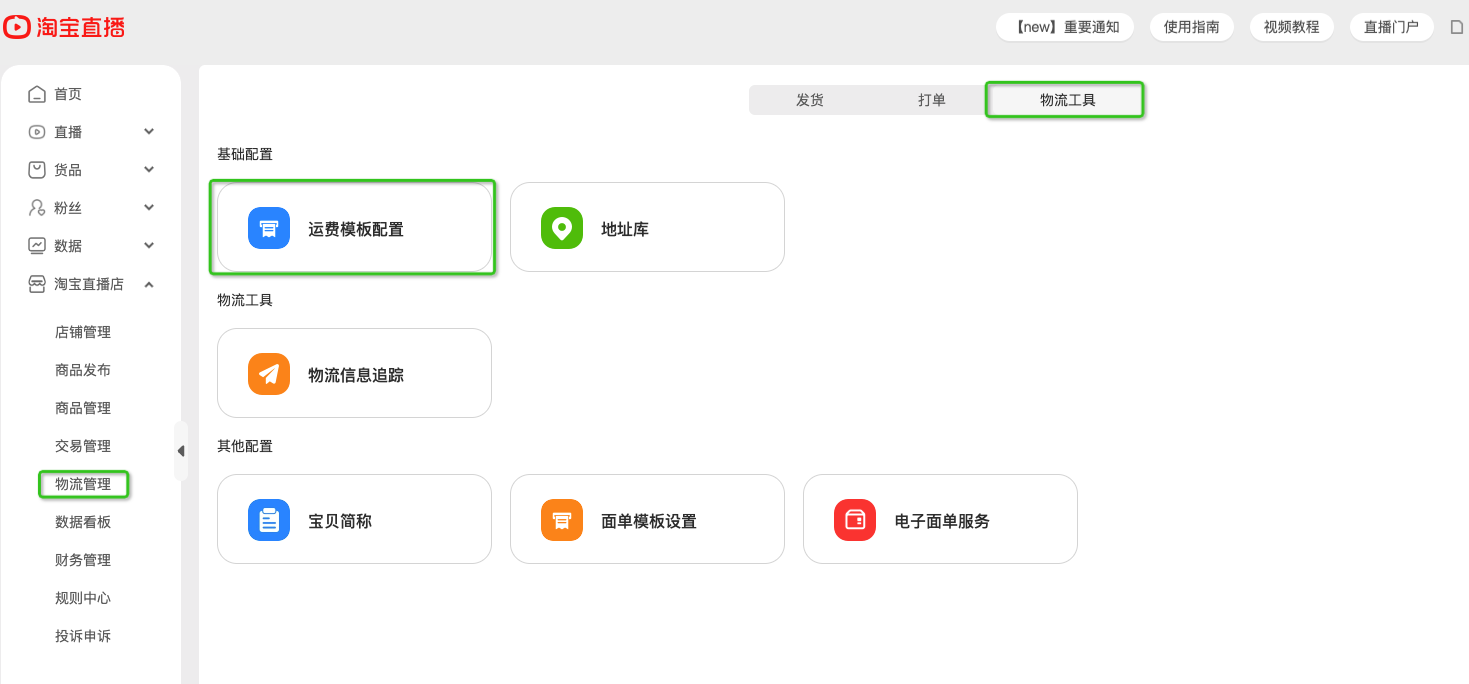Open 商品发布 in the sidebar
1469x684 pixels.
[x=83, y=370]
